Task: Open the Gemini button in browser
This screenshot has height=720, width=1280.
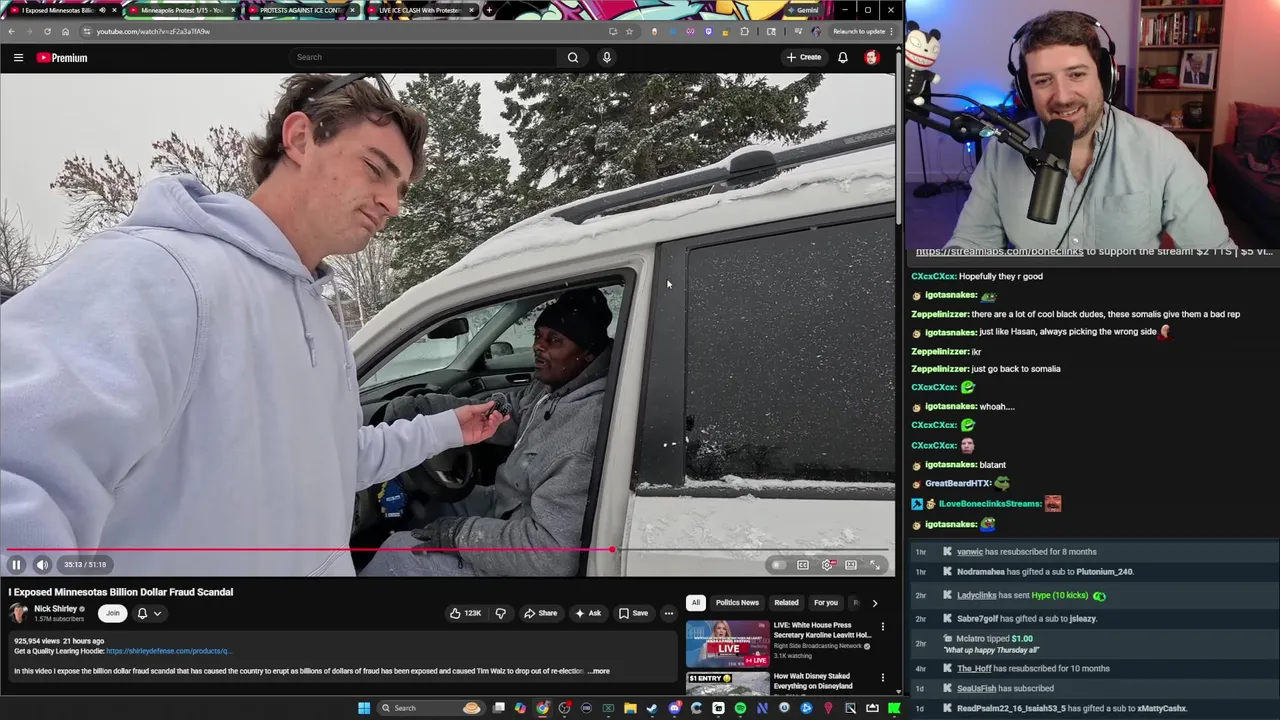Action: [x=802, y=10]
